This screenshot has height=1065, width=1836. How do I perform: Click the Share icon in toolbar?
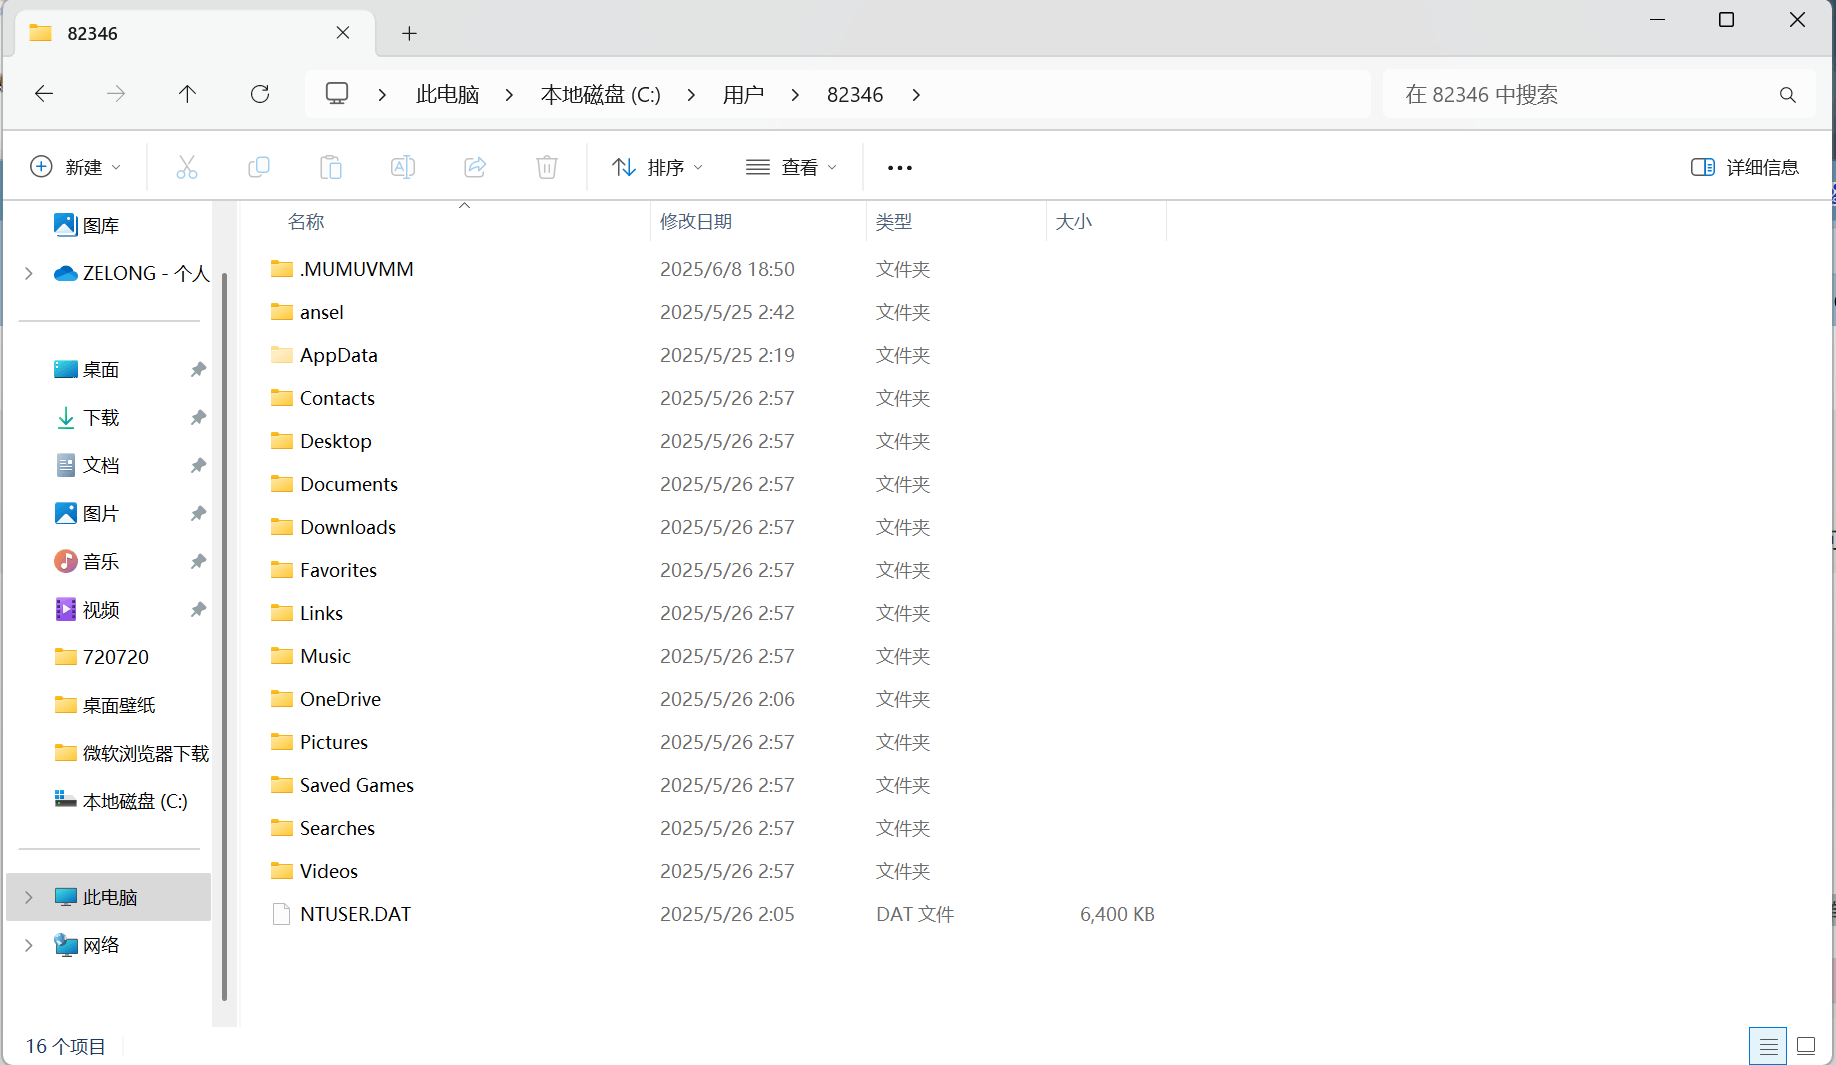click(x=475, y=167)
